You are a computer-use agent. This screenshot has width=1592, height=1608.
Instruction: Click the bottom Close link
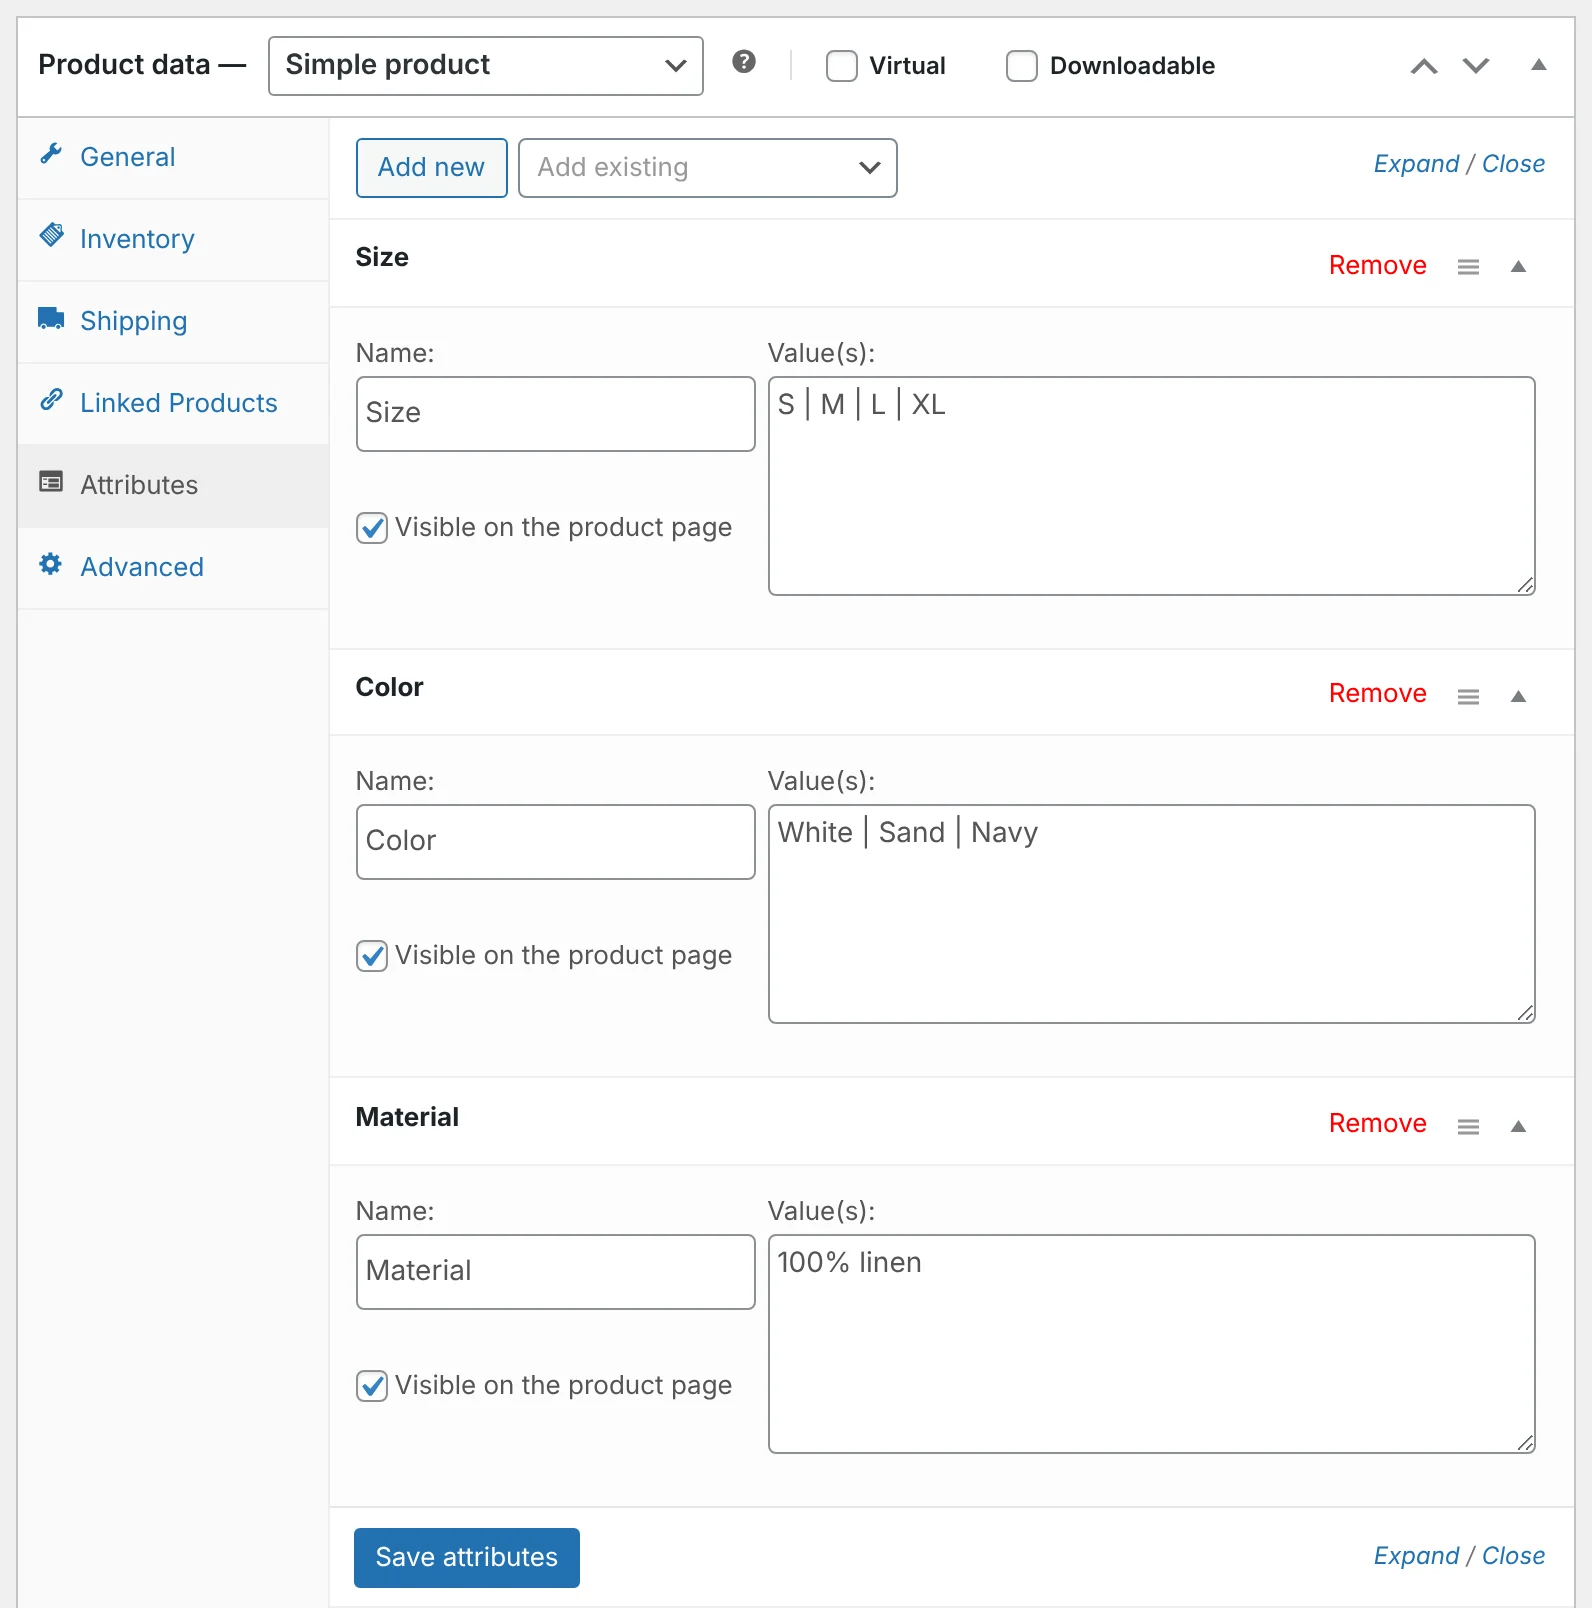click(x=1513, y=1556)
